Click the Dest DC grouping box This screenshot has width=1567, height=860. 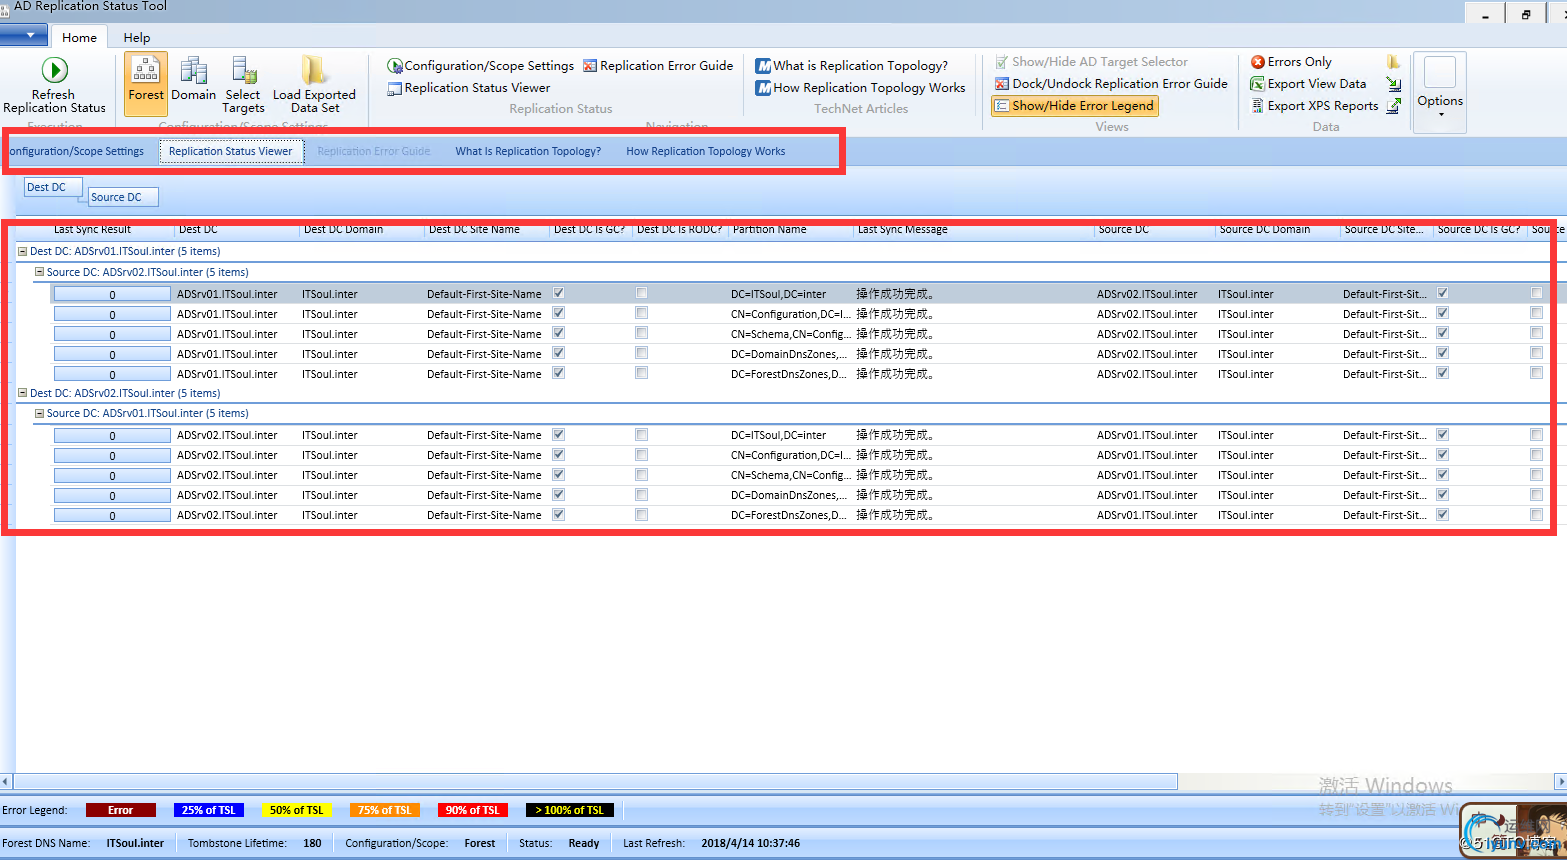(x=53, y=187)
